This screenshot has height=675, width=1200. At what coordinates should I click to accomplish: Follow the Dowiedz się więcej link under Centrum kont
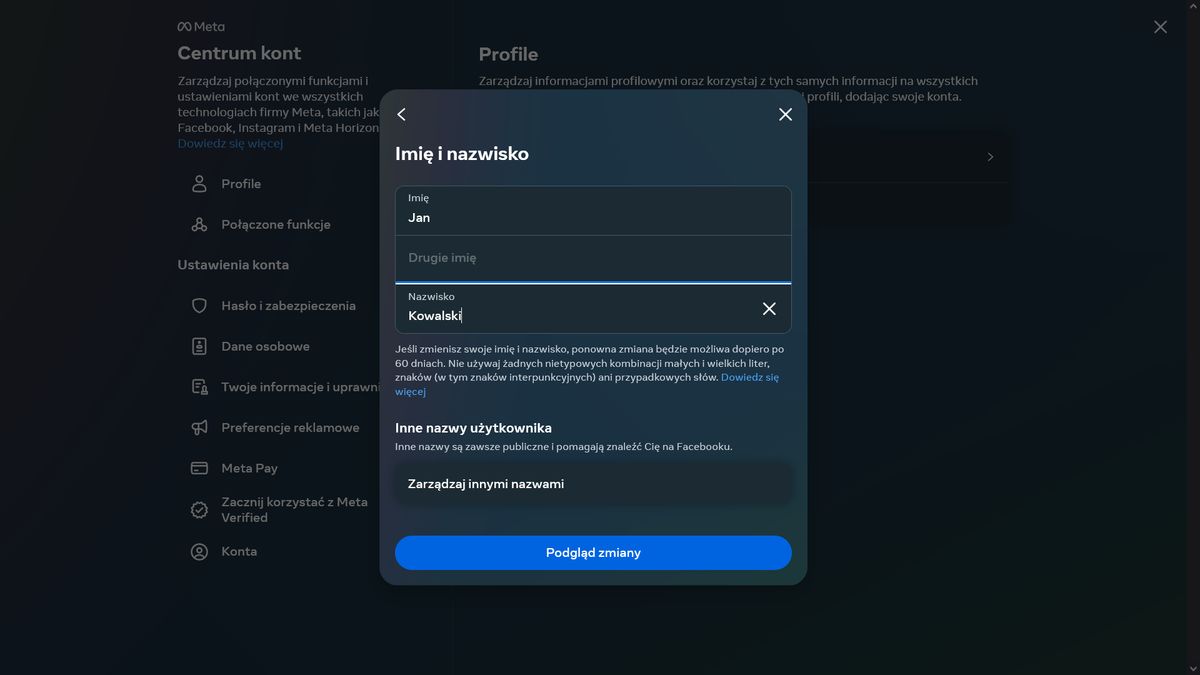230,143
